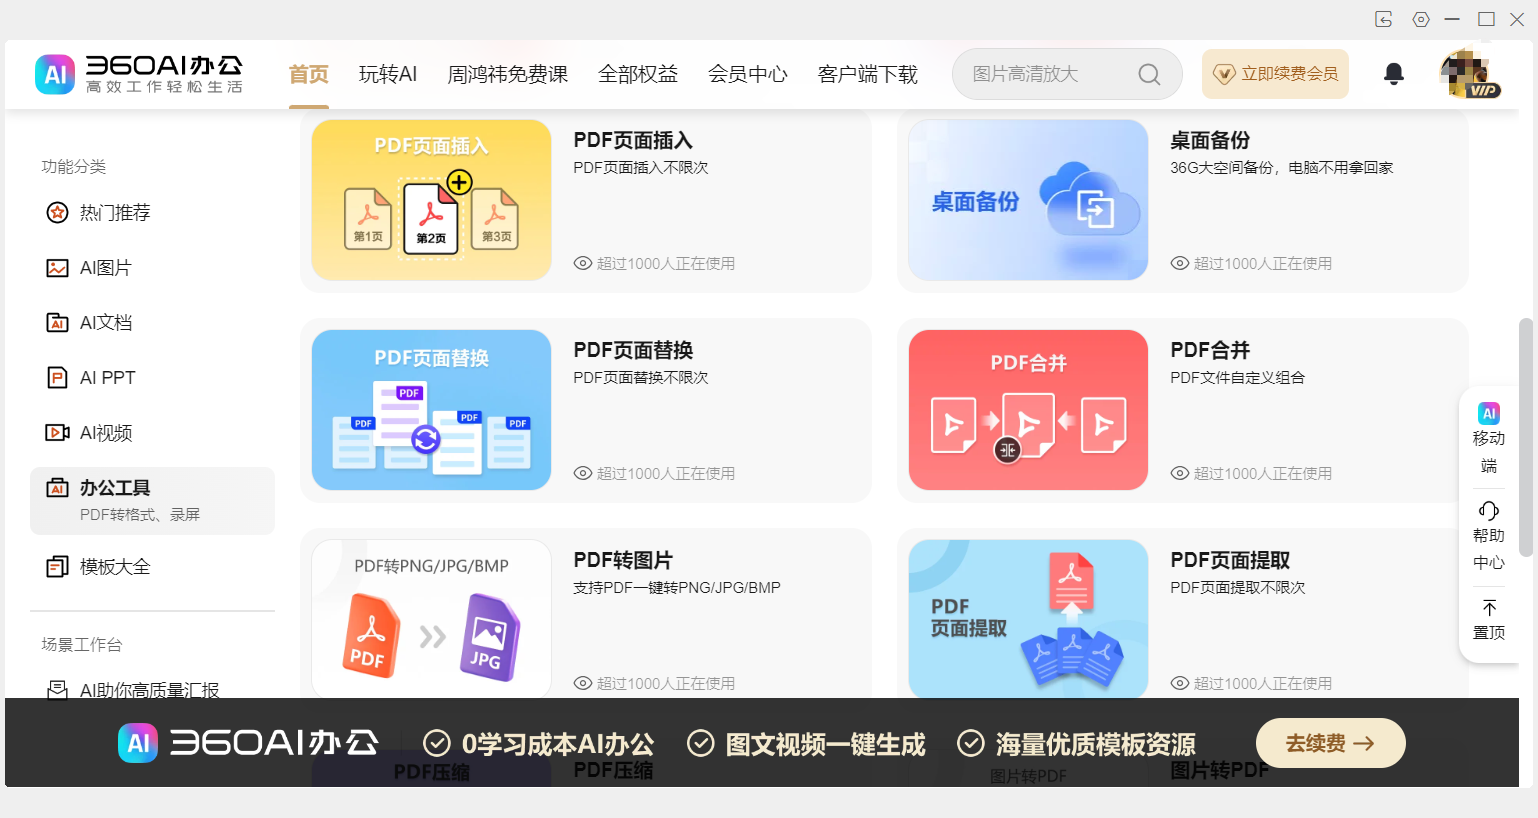The height and width of the screenshot is (818, 1538).
Task: Click the logout icon in title bar
Action: coord(1384,19)
